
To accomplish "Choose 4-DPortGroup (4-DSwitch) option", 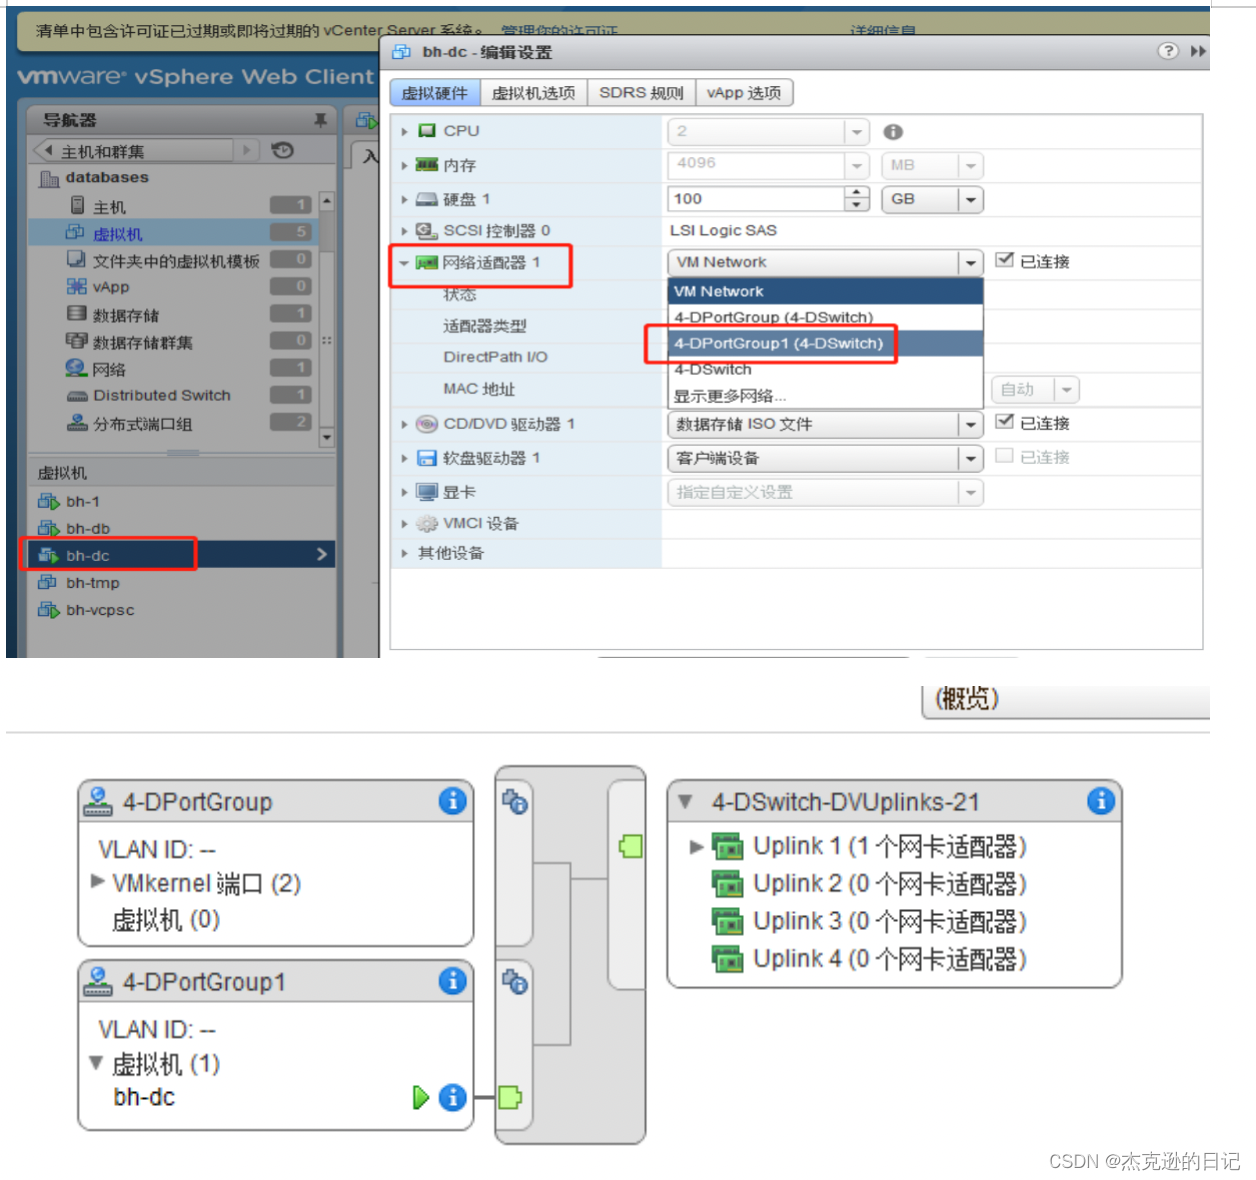I will point(825,317).
